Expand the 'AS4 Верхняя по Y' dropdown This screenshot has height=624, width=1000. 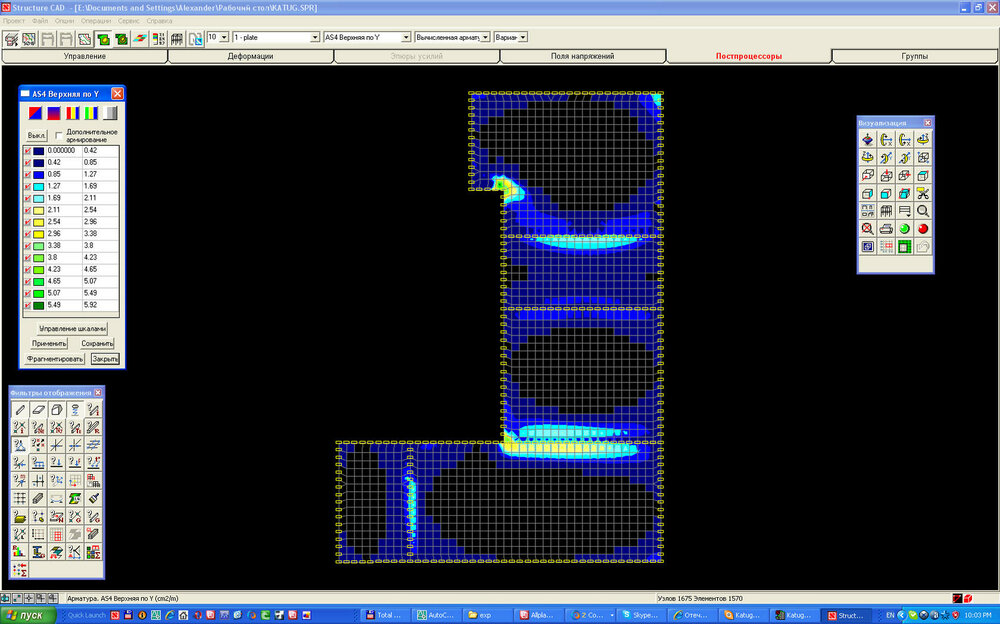pos(404,37)
